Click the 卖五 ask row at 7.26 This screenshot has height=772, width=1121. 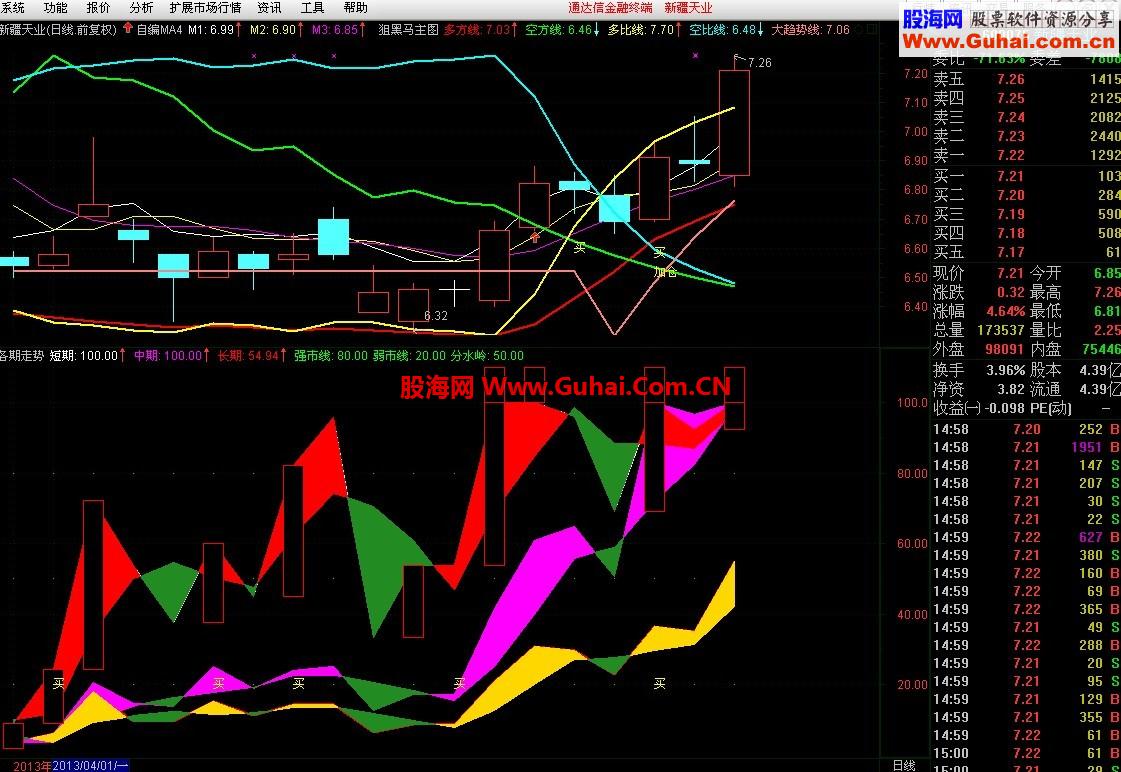(x=1025, y=79)
